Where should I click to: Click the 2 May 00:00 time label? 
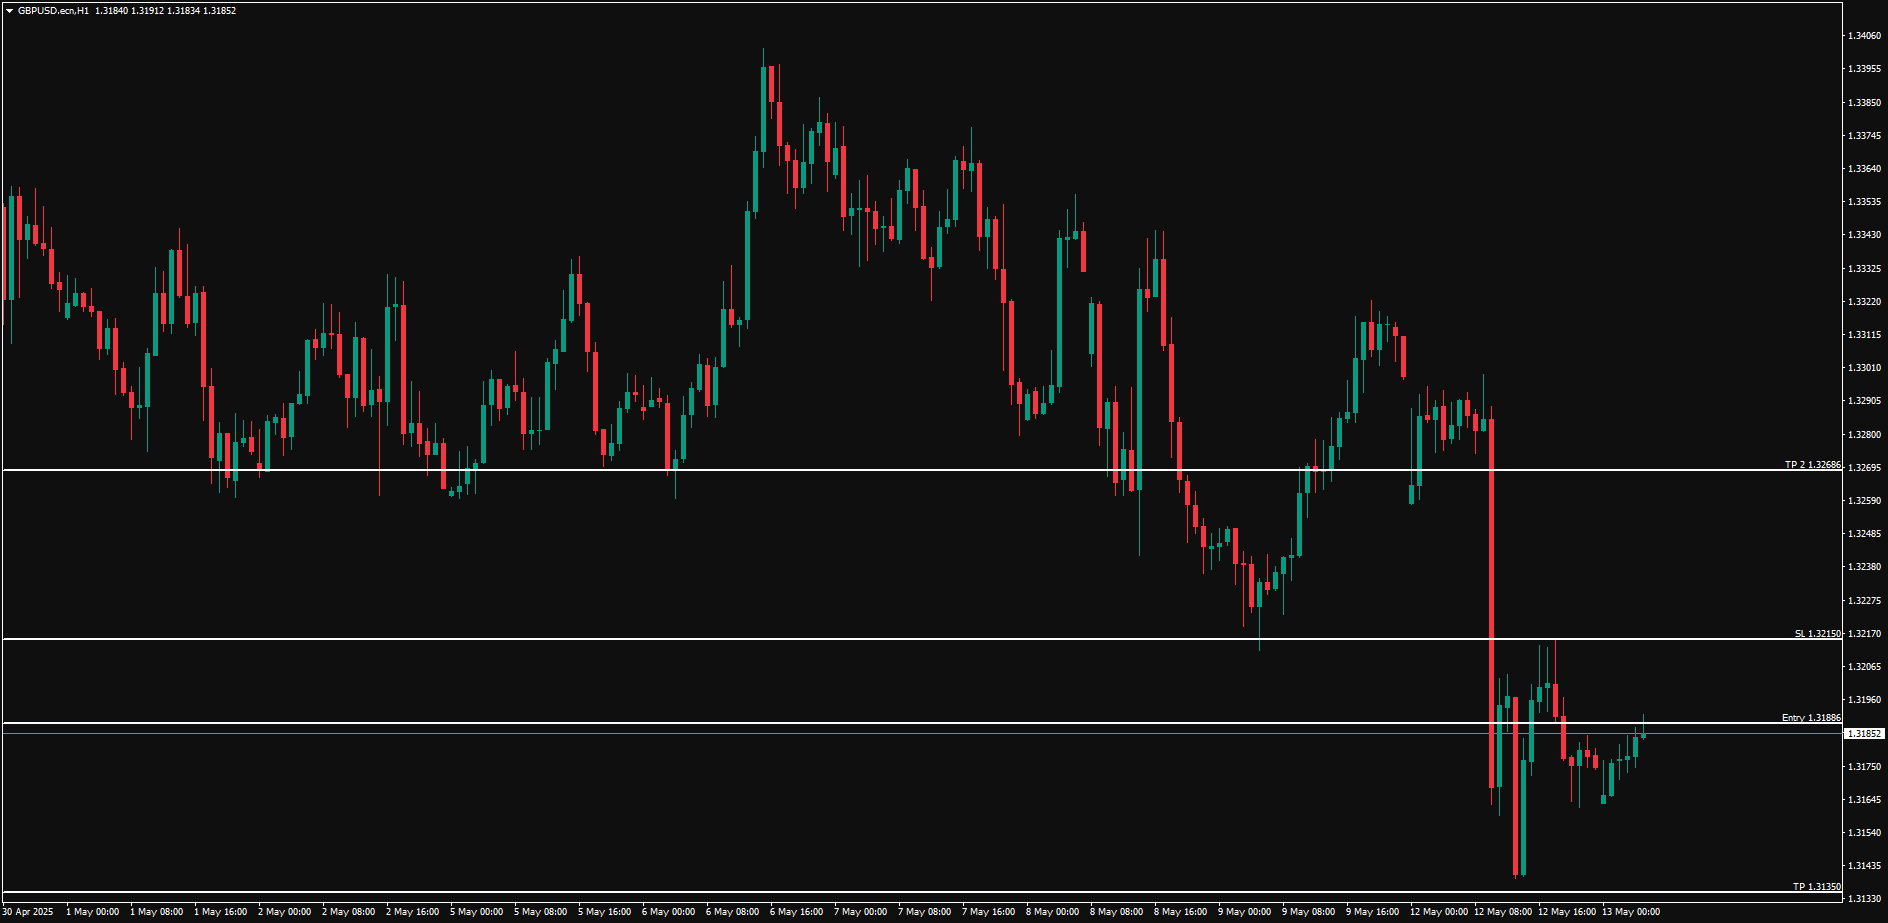[x=284, y=912]
